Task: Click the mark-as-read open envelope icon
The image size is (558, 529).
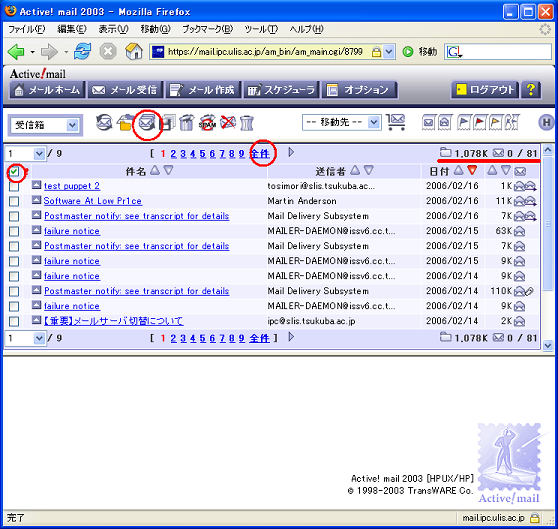Action: pos(445,123)
